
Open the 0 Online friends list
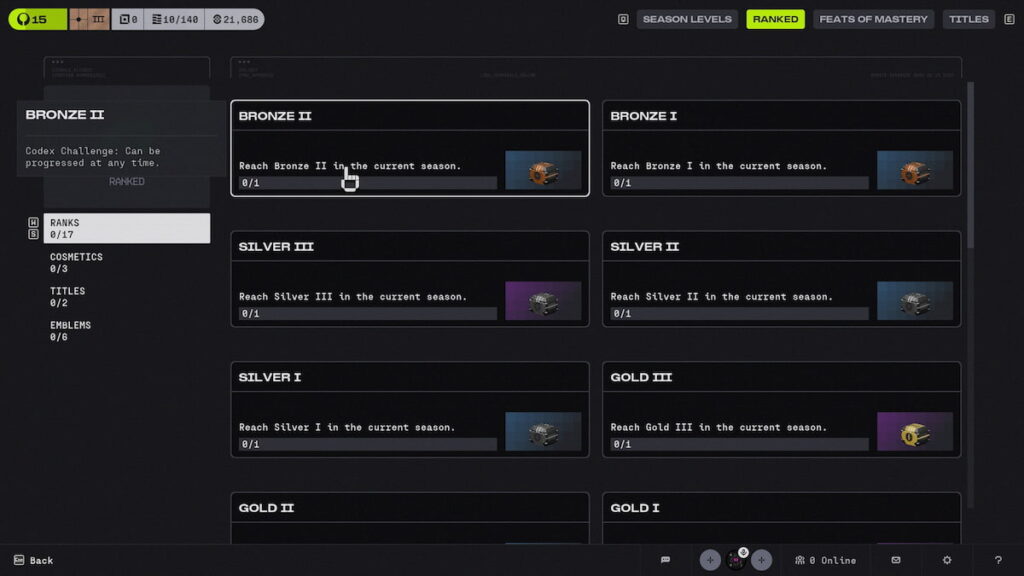pyautogui.click(x=825, y=560)
